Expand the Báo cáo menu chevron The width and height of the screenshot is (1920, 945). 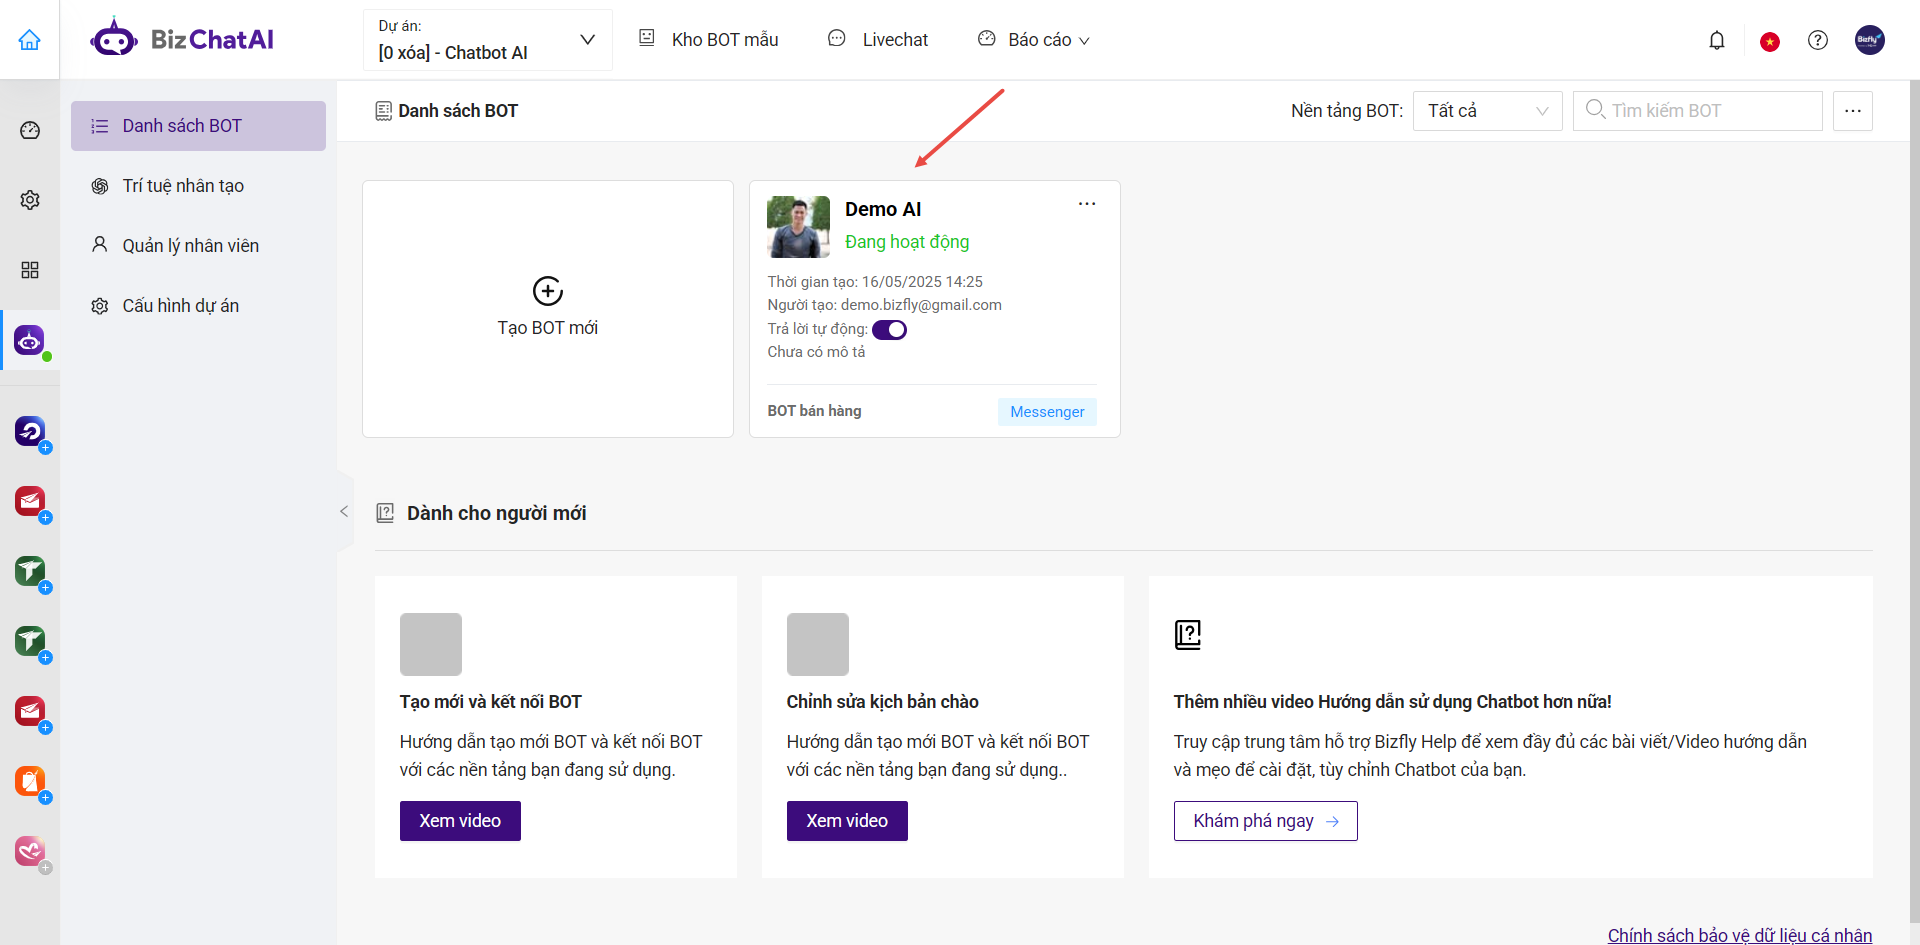(1084, 41)
